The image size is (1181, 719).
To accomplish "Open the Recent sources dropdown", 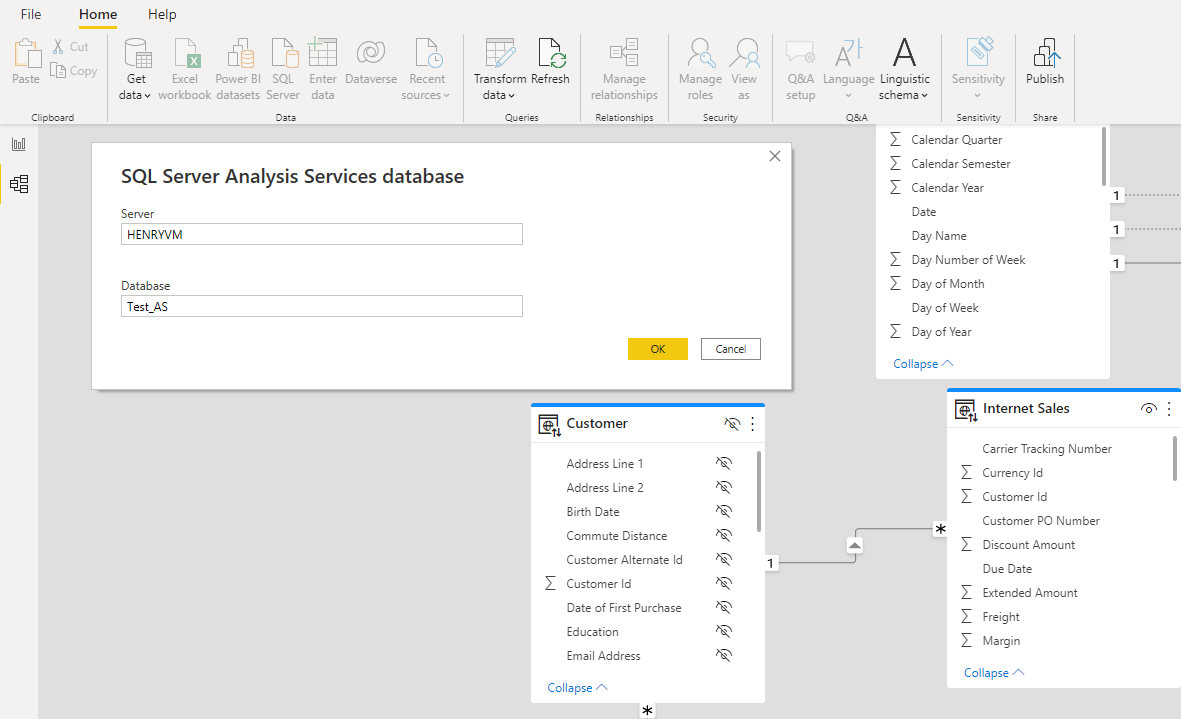I will 427,67.
